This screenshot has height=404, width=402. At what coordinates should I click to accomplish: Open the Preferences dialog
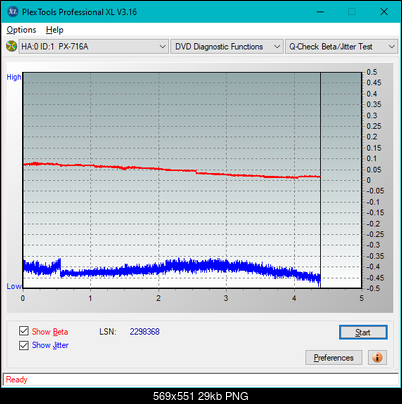click(x=333, y=358)
